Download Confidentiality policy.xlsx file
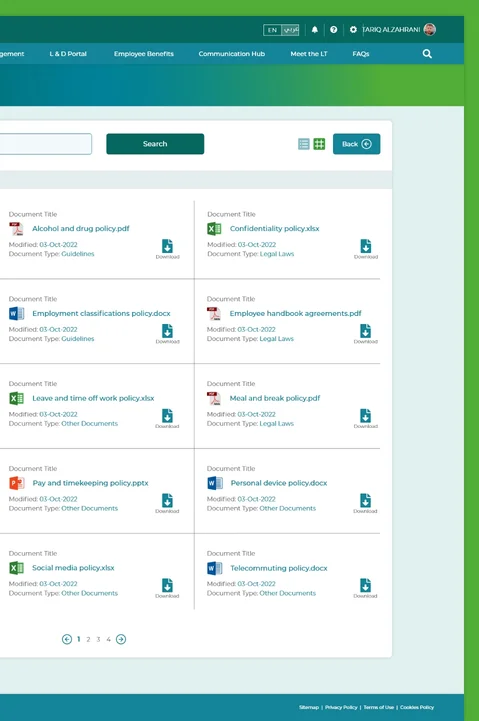479x721 pixels. tap(366, 249)
